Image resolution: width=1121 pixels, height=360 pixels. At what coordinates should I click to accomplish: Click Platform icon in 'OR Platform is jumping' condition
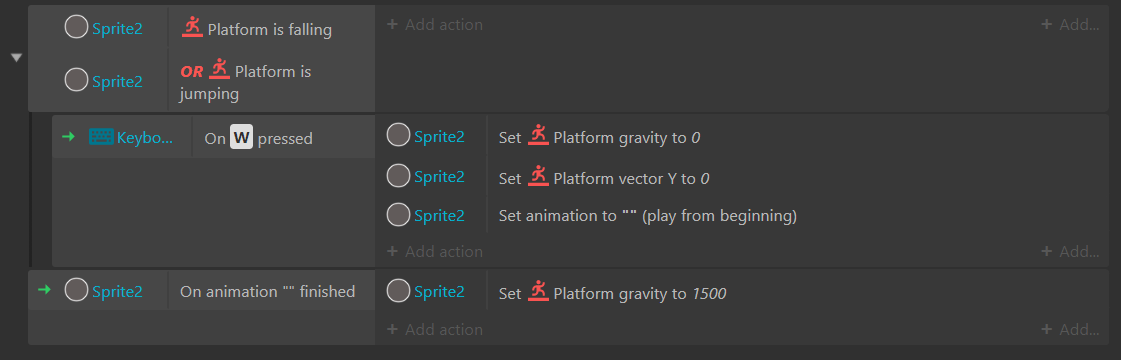219,69
